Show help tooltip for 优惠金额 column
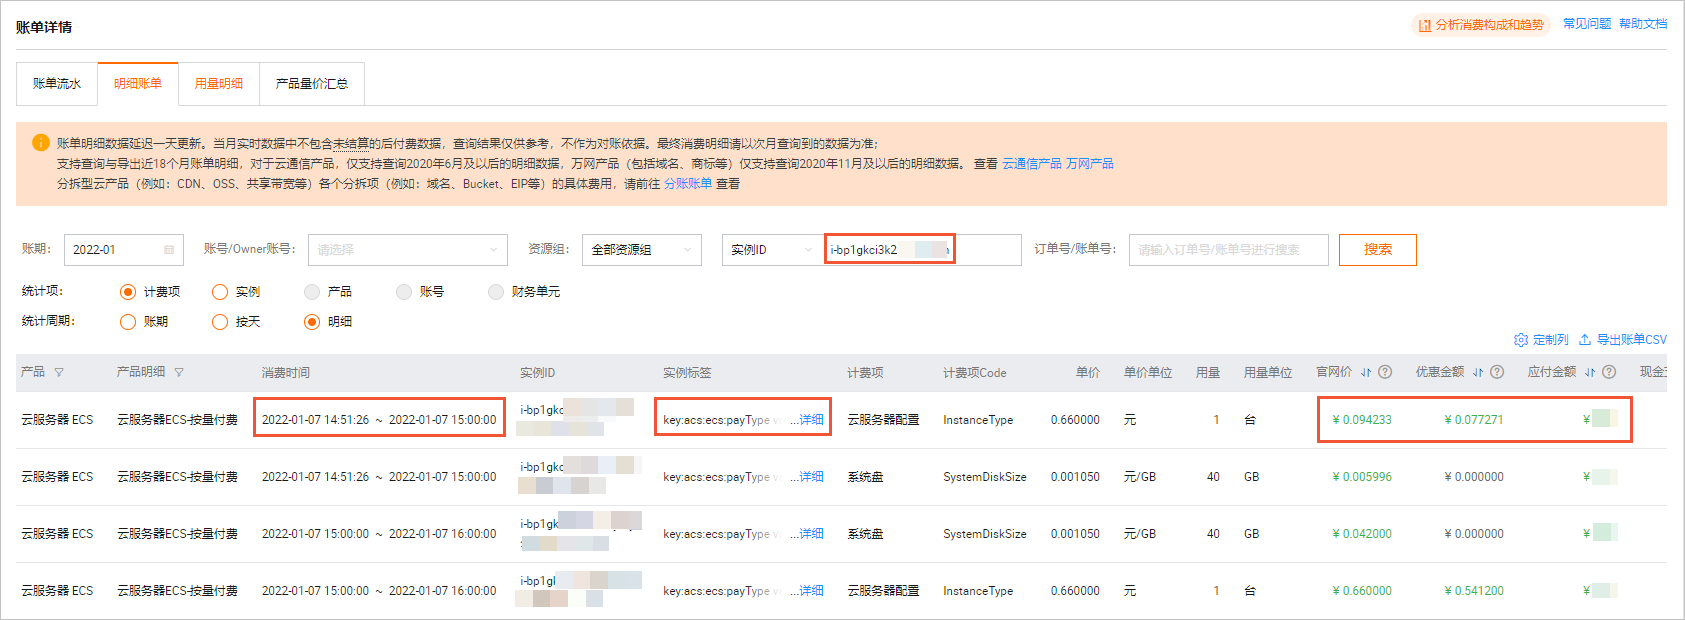This screenshot has width=1685, height=620. pos(1497,372)
